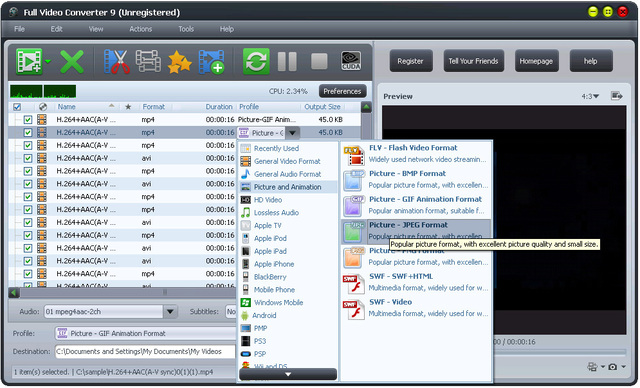
Task: Open the Help menu
Action: (227, 29)
